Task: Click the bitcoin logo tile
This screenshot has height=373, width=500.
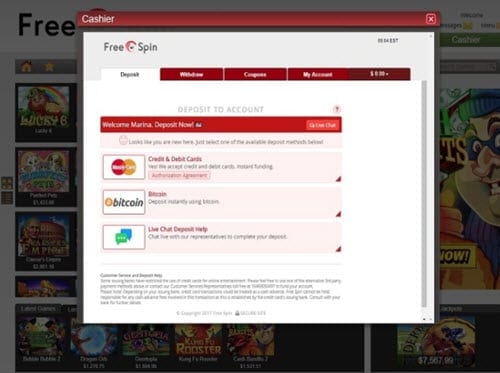Action: point(124,202)
